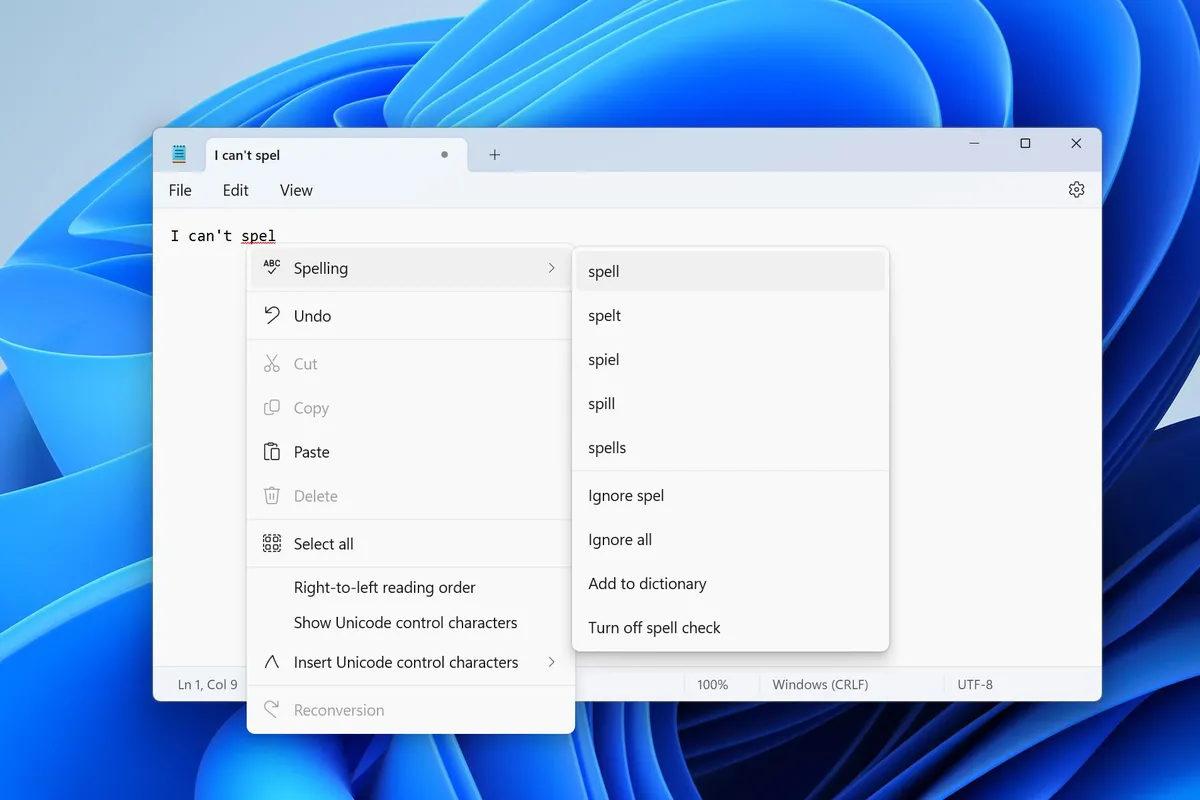The width and height of the screenshot is (1200, 800).
Task: Expand the Spelling submenu chevron
Action: point(552,267)
